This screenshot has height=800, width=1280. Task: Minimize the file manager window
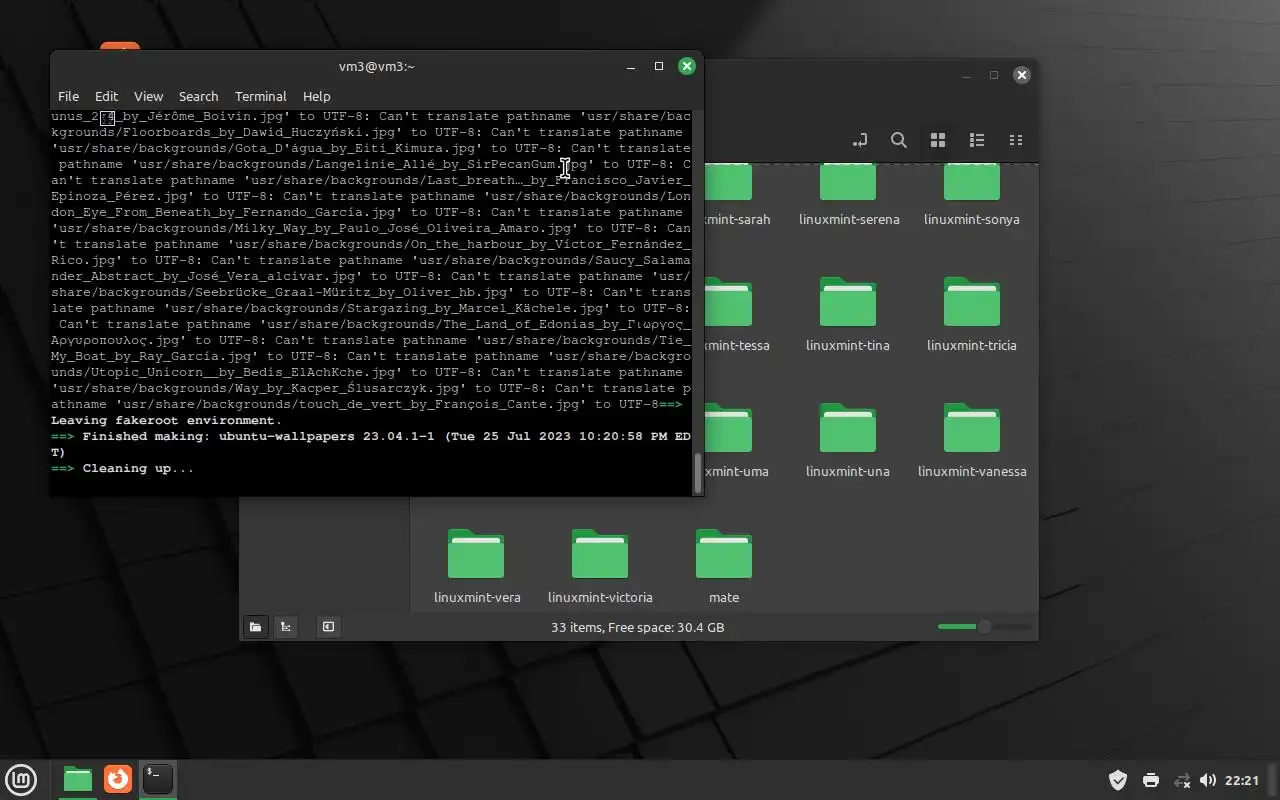(x=966, y=75)
